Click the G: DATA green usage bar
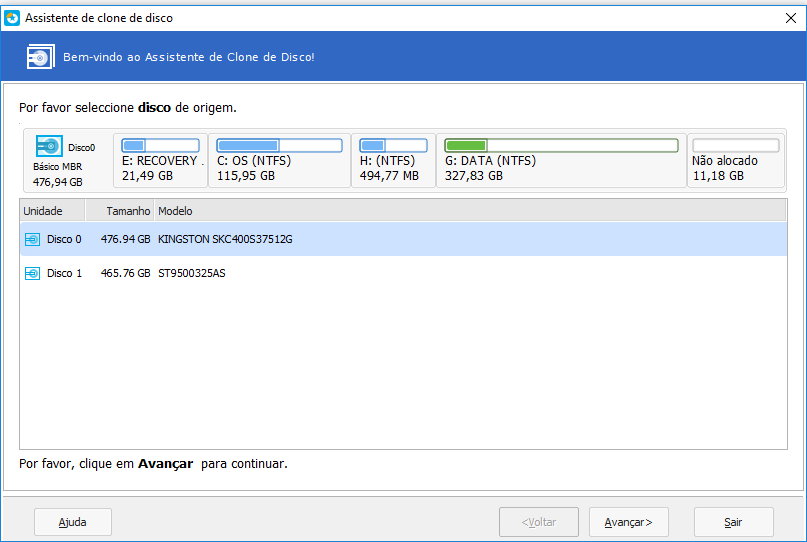Screen dimensions: 807x542 (x=562, y=145)
